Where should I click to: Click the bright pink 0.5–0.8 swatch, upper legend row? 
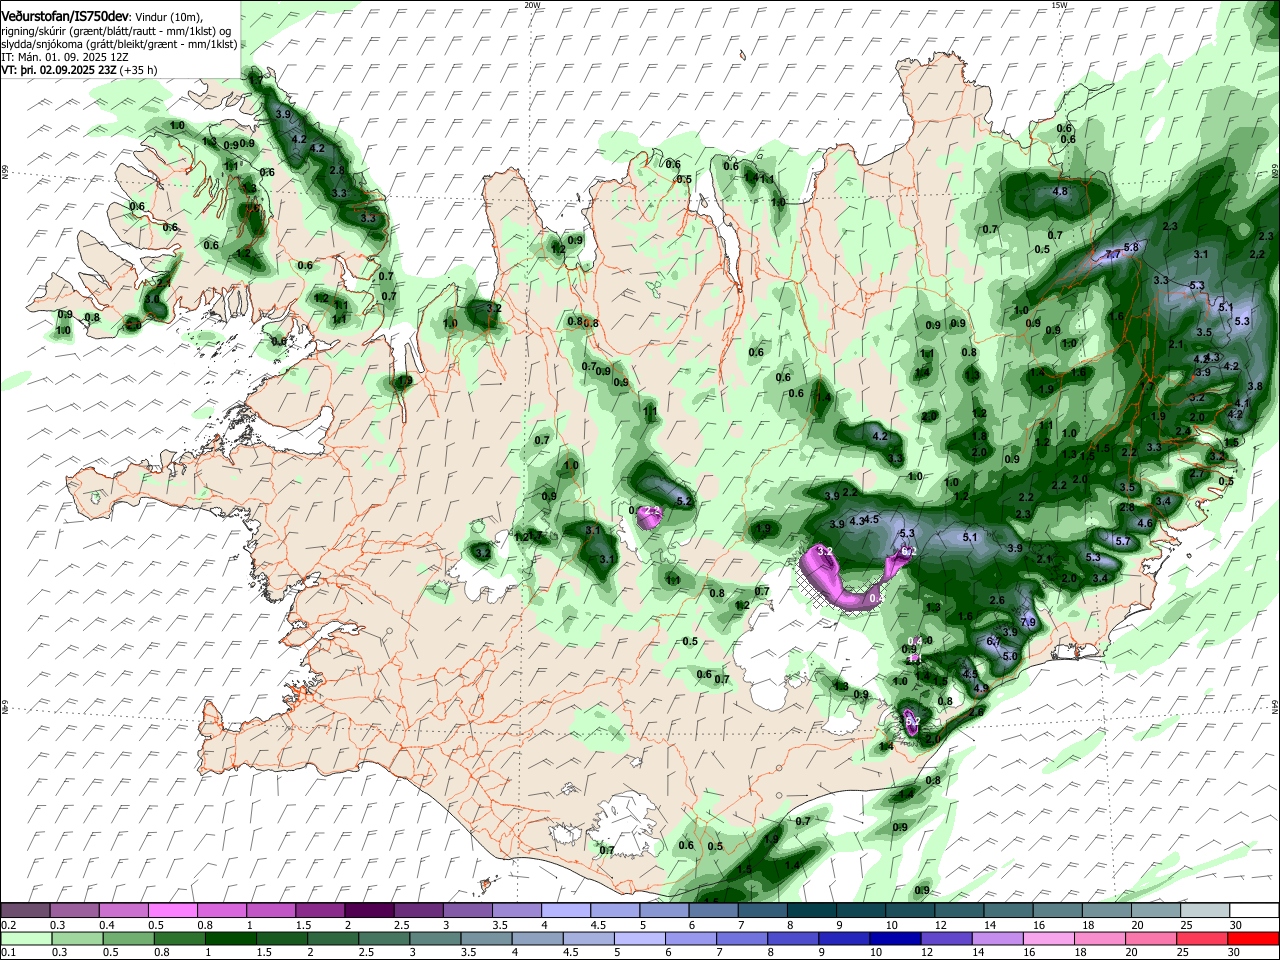point(173,911)
